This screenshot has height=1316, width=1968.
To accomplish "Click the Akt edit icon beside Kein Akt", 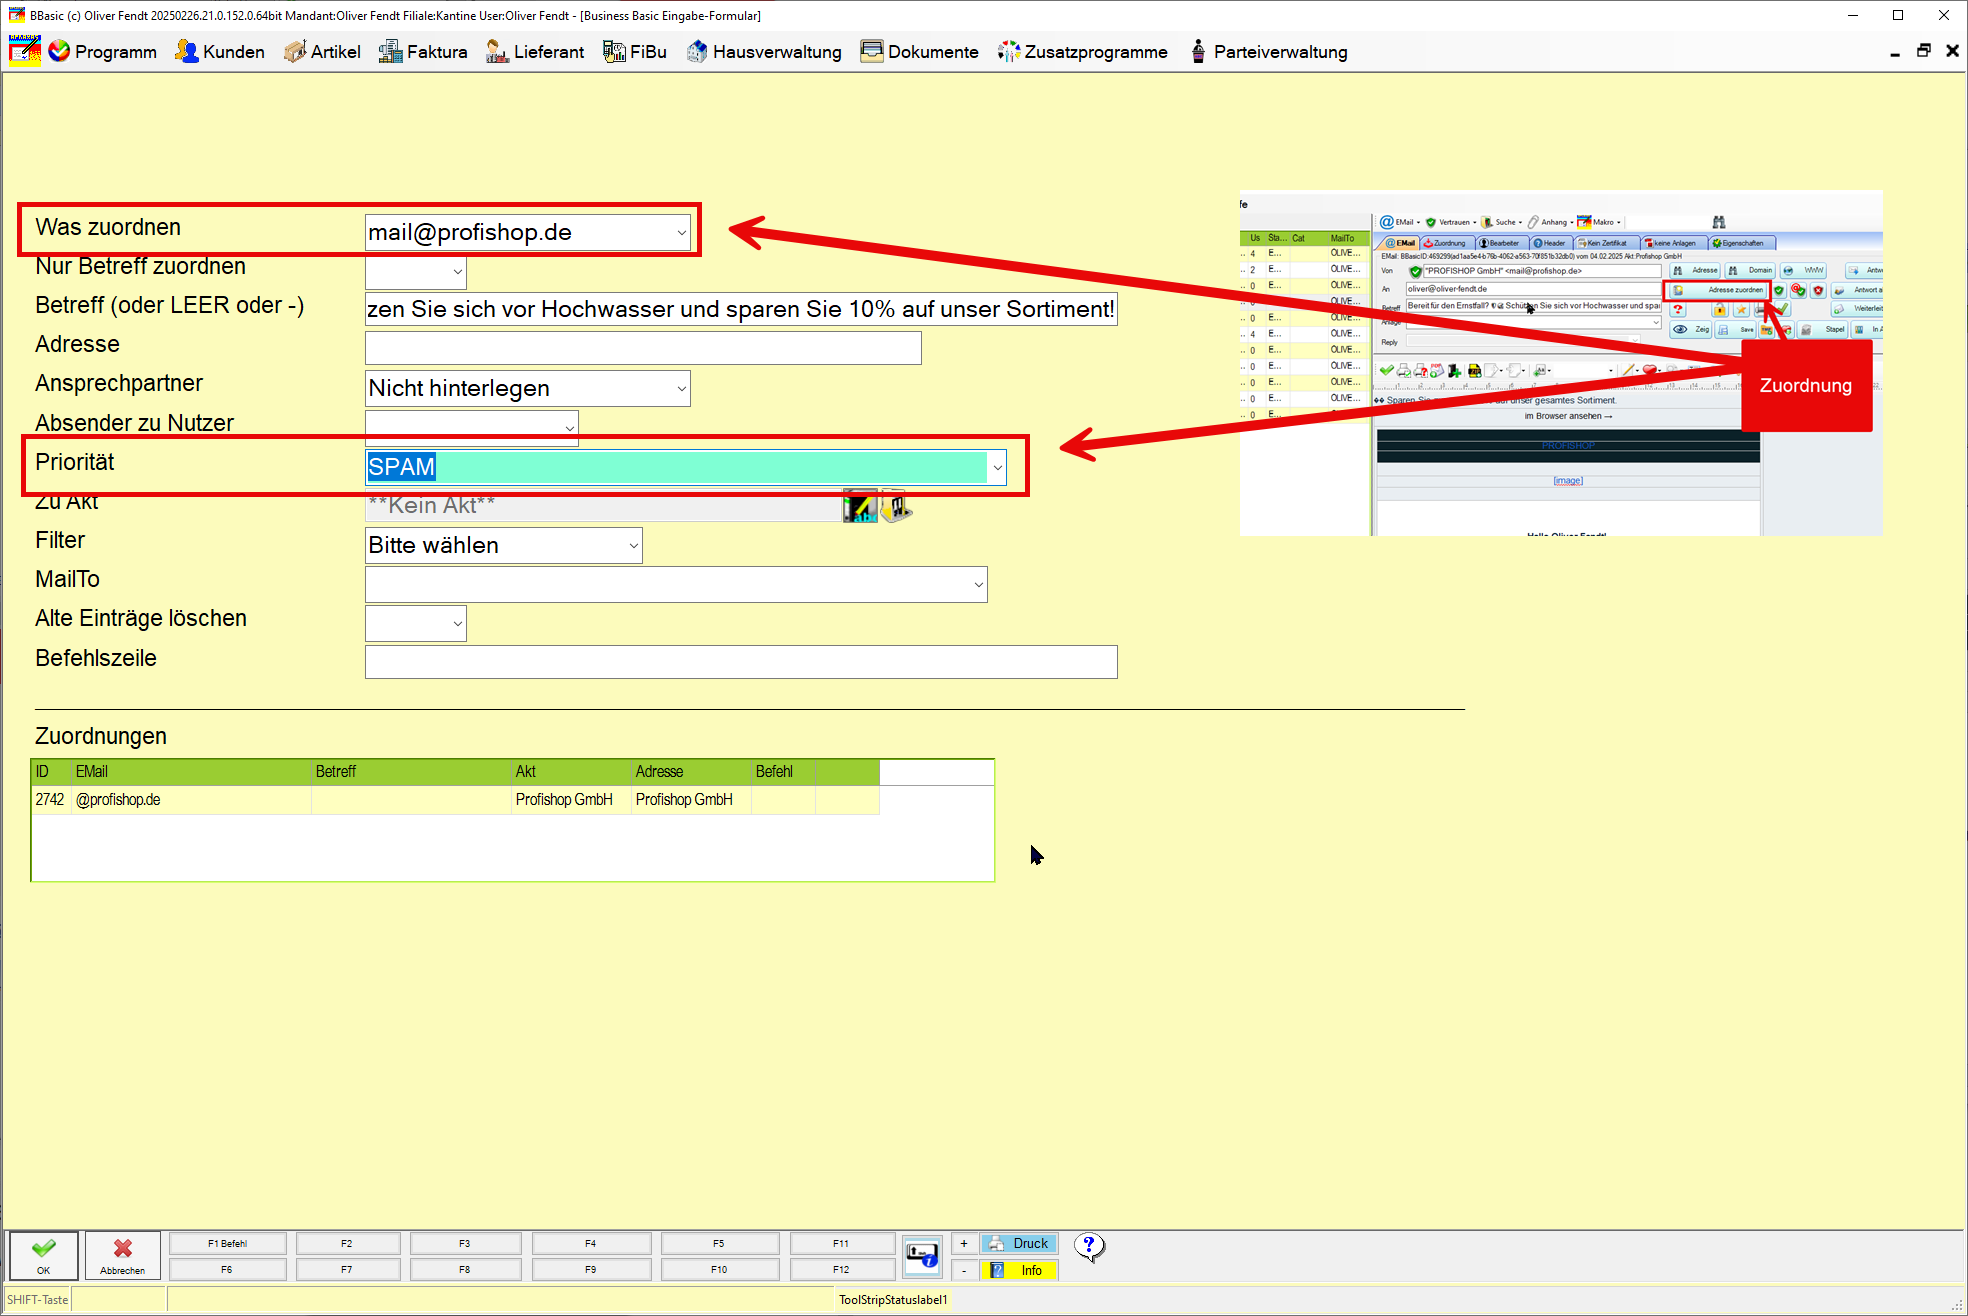I will tap(860, 506).
